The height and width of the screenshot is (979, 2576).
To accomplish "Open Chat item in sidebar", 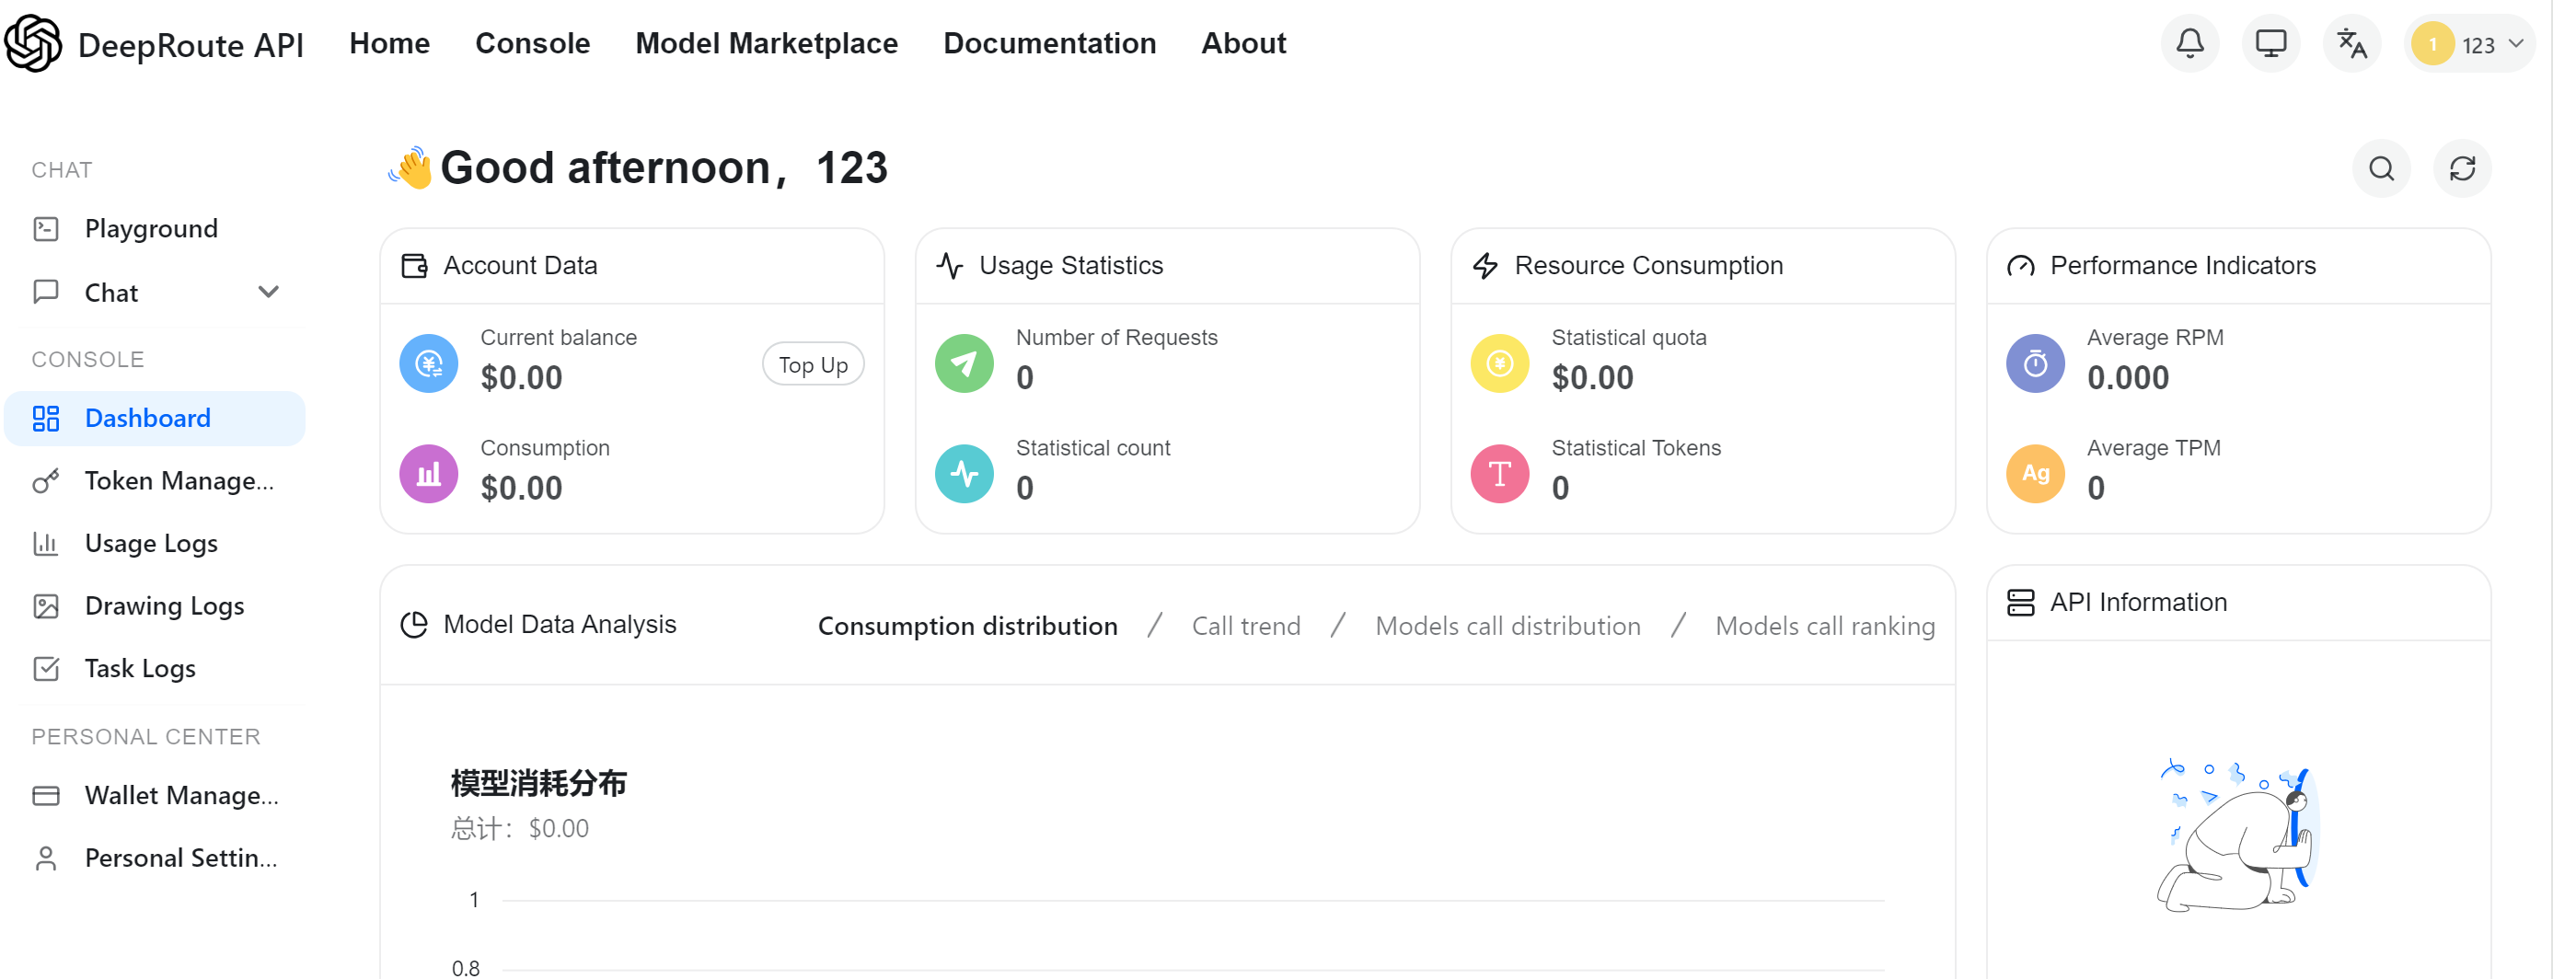I will tap(155, 292).
